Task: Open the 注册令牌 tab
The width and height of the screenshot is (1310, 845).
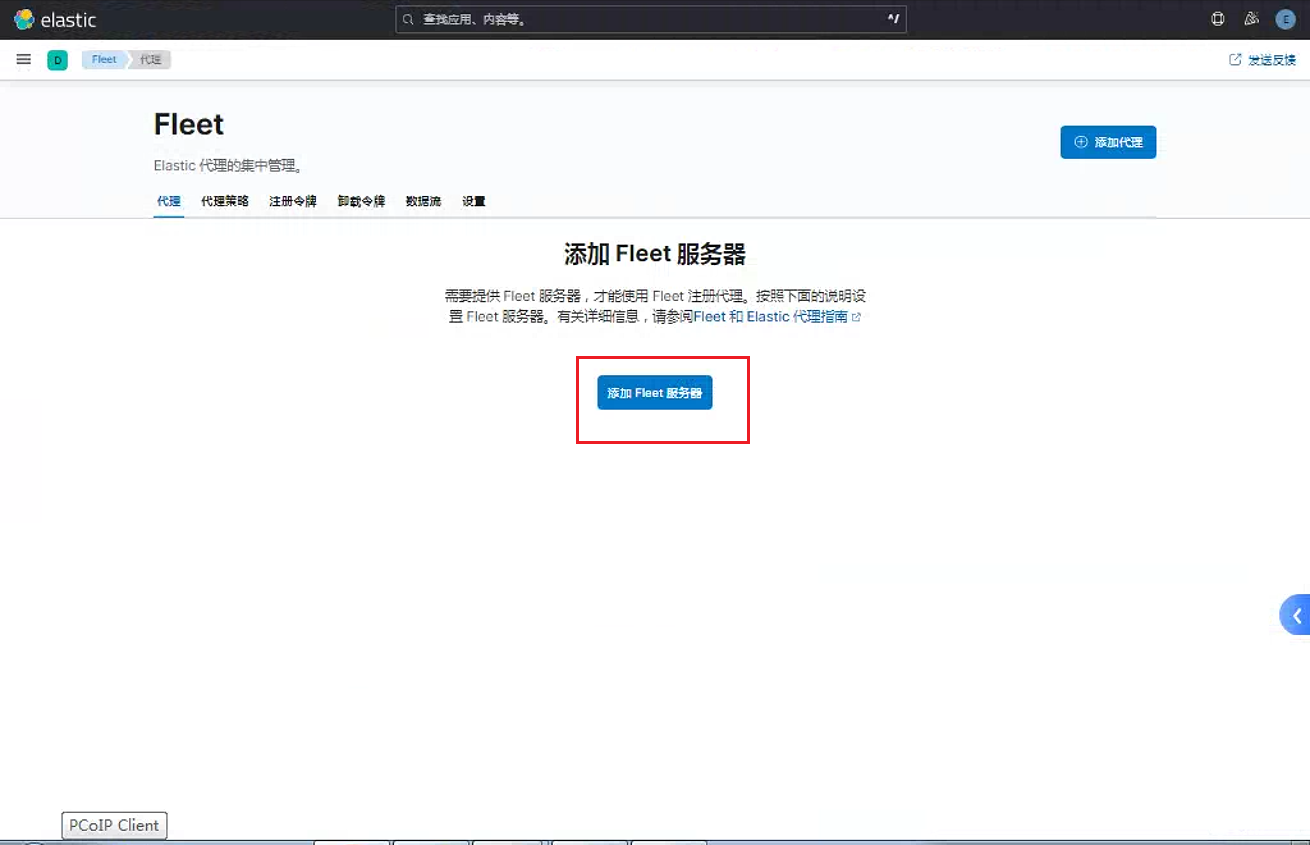Action: click(293, 201)
